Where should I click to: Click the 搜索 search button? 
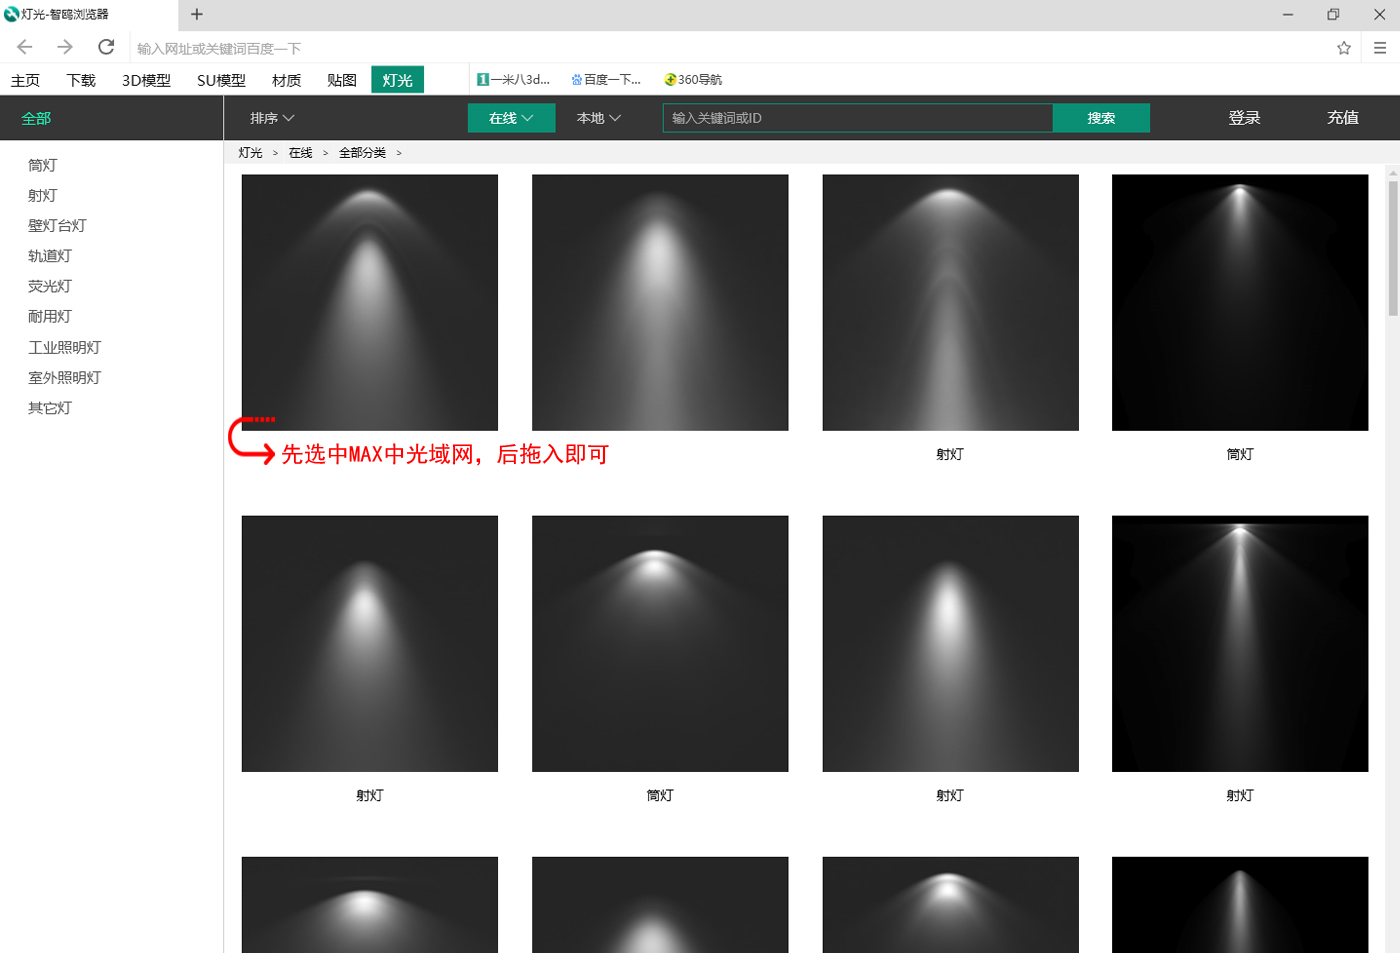1100,117
